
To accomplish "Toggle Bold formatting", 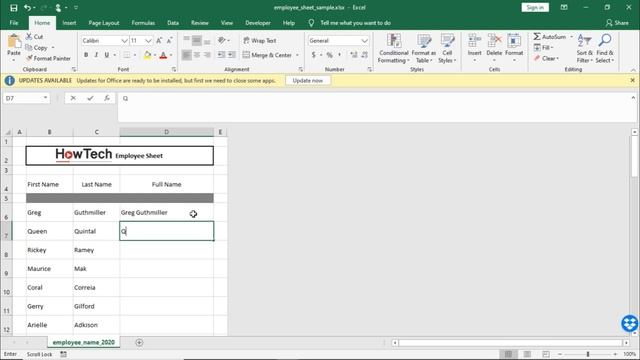I will click(86, 55).
